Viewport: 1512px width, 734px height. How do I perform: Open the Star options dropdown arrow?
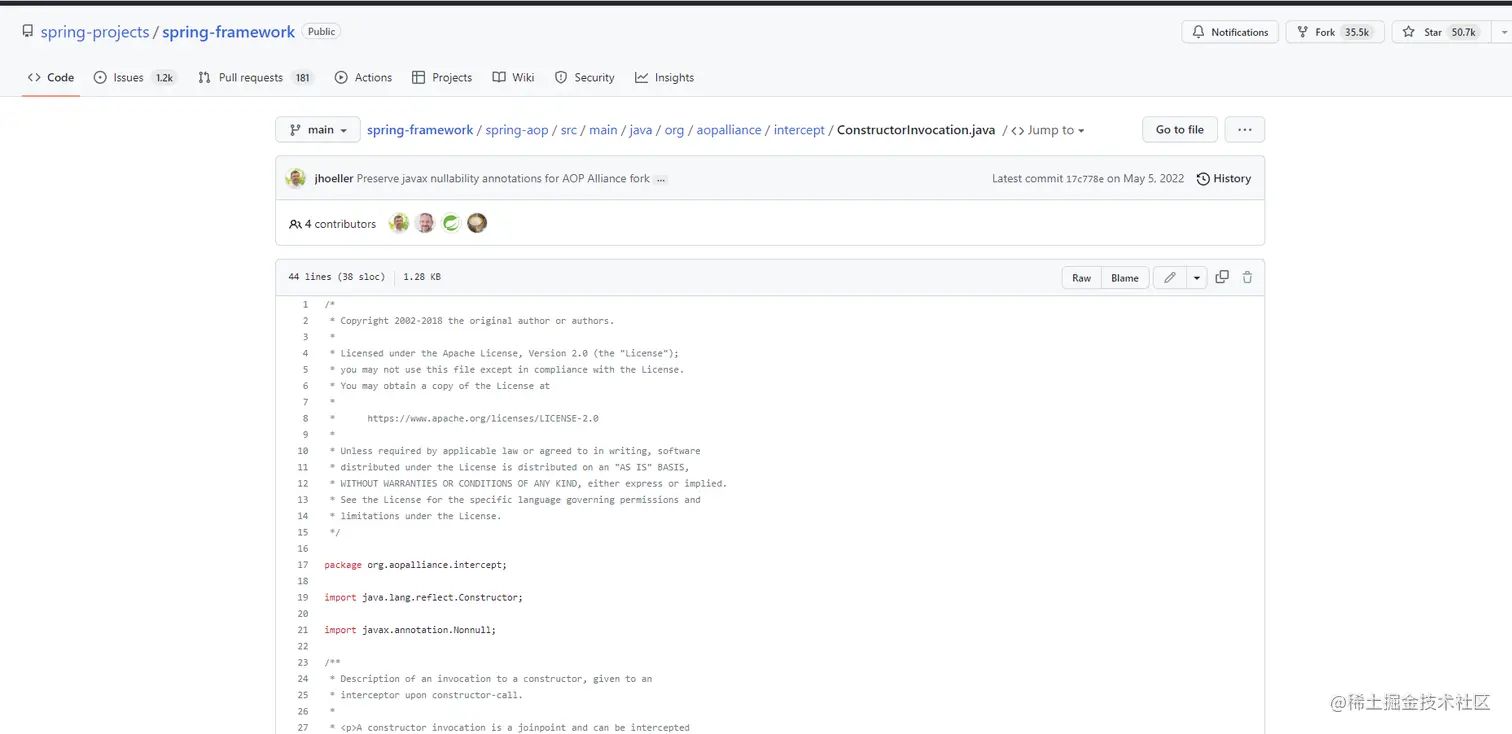pos(1503,32)
